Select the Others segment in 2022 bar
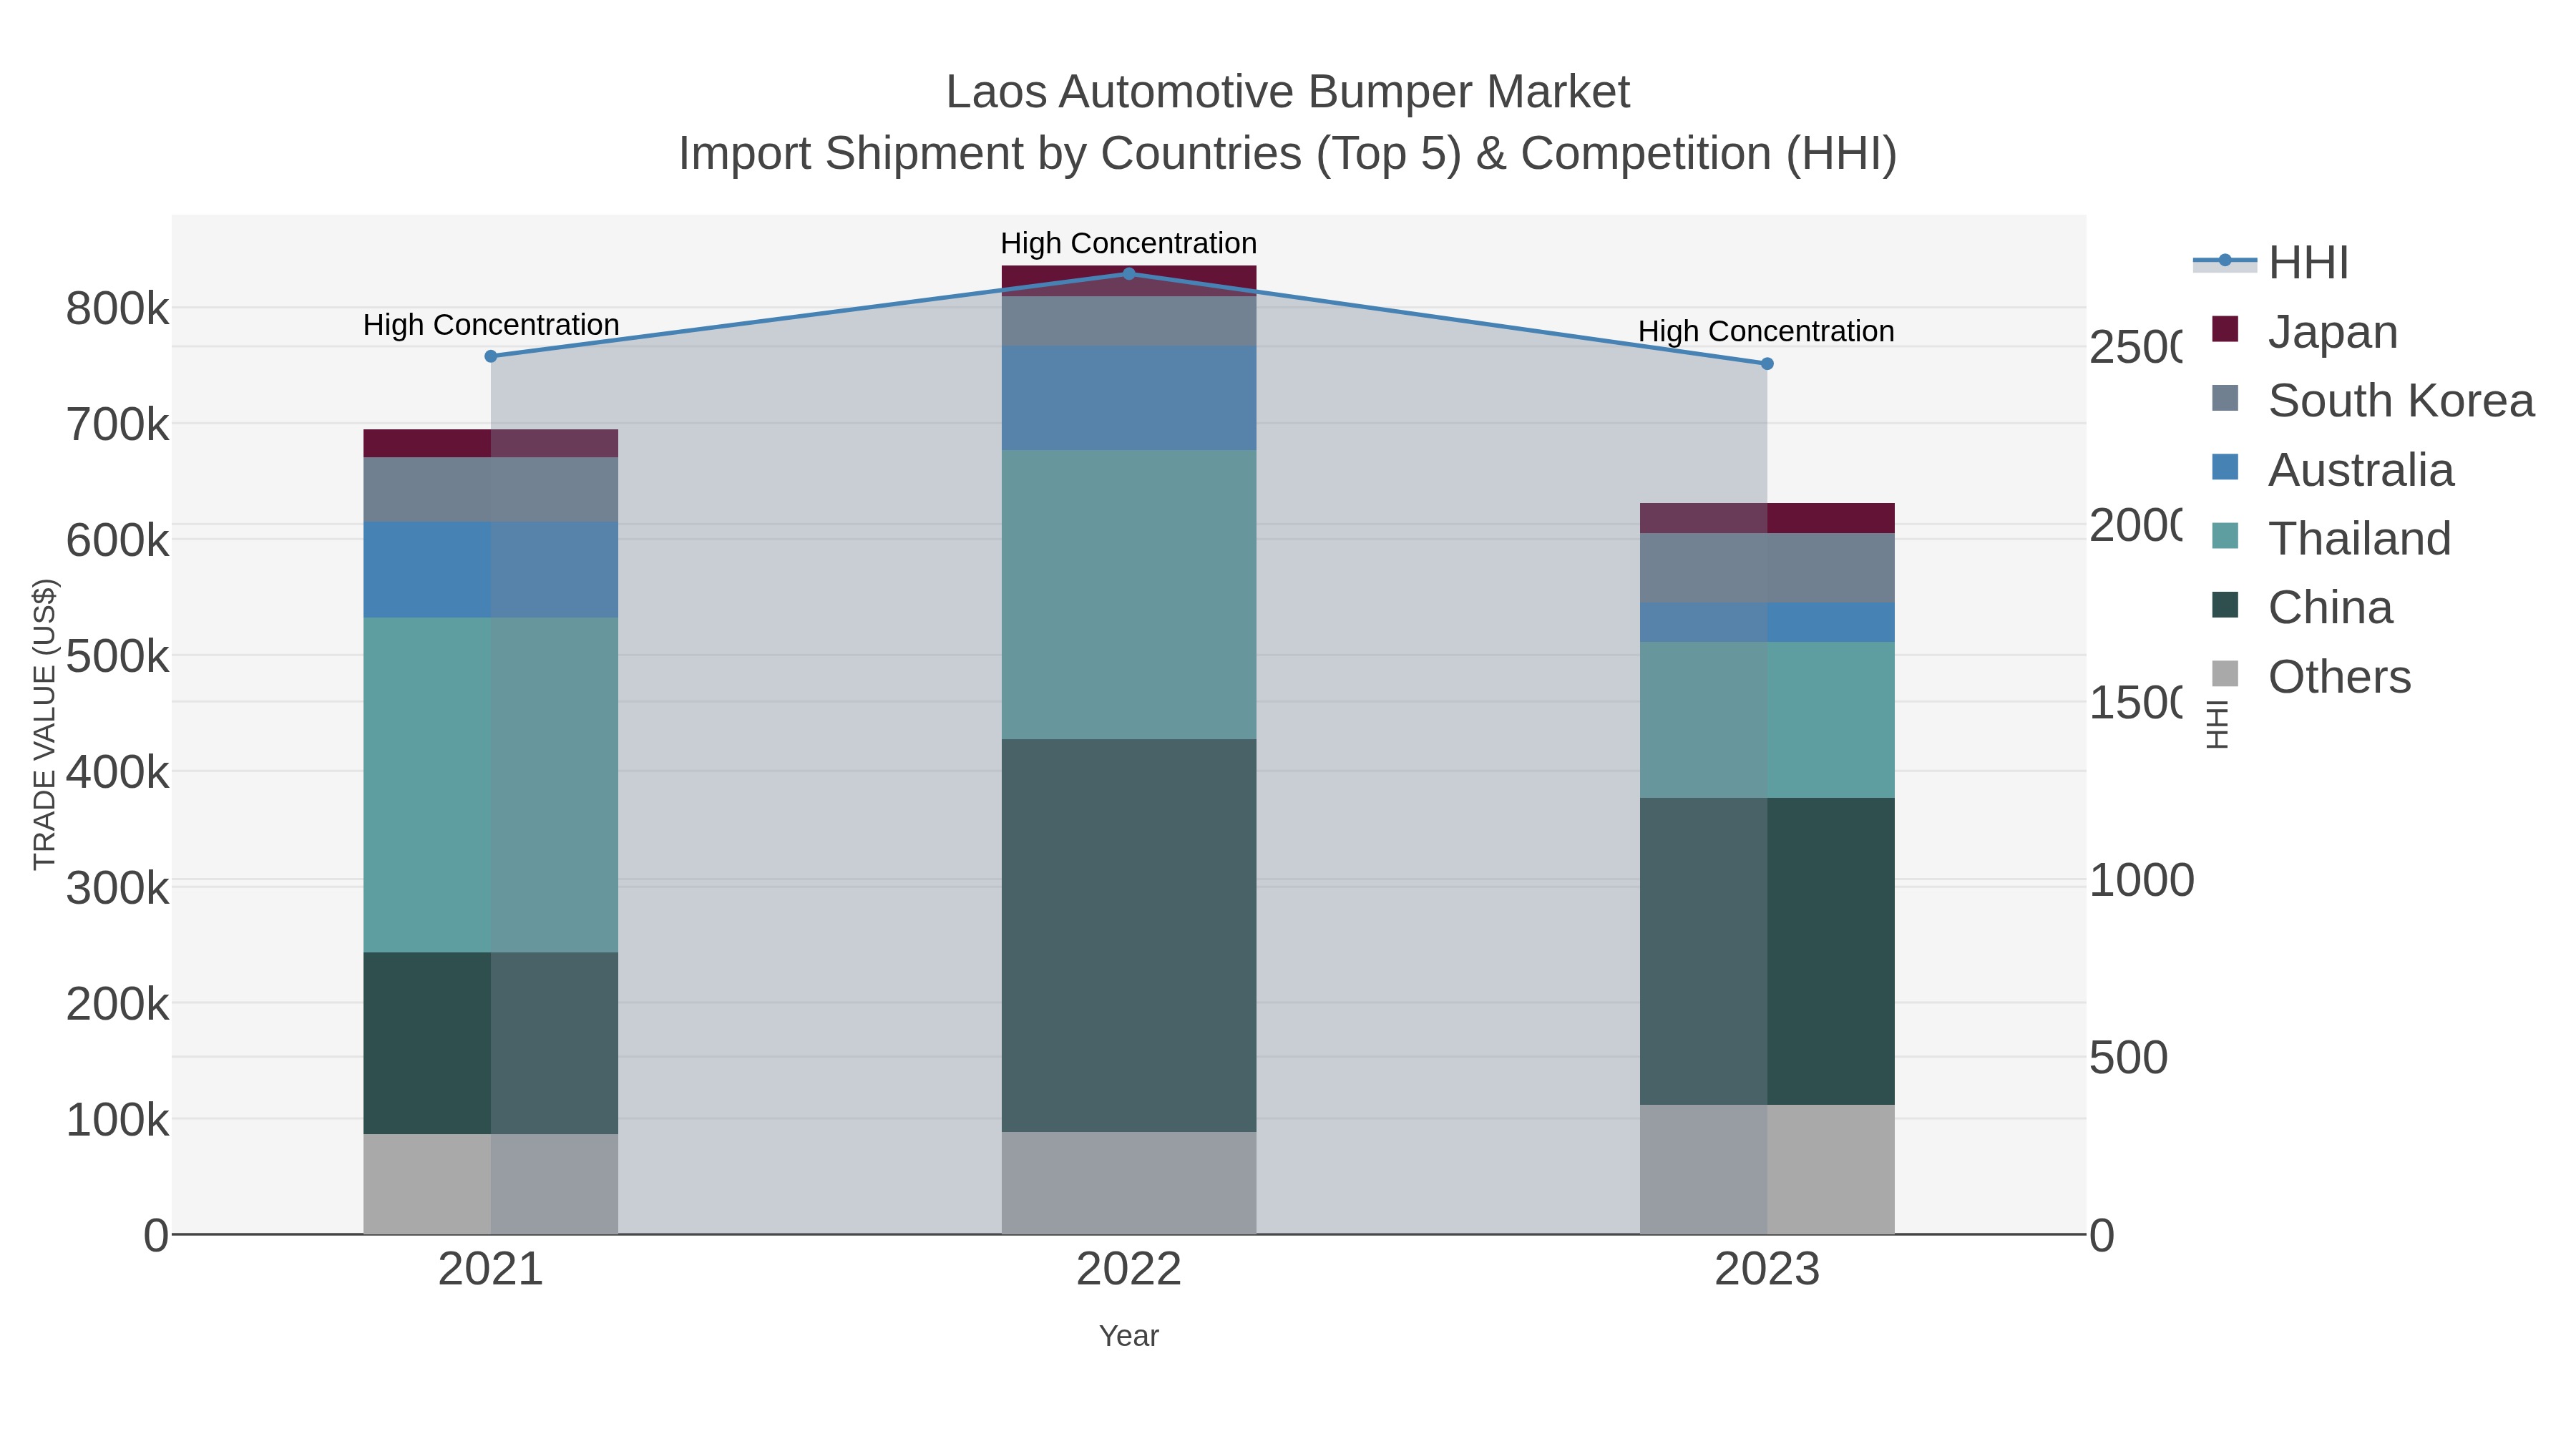Screen dimensions: 2576x1449 click(x=1129, y=1183)
